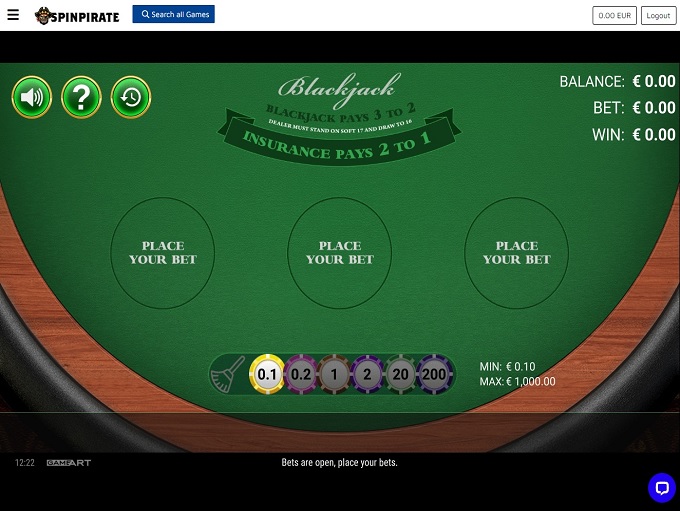Image resolution: width=680 pixels, height=511 pixels.
Task: Select the 2 value chip
Action: pyautogui.click(x=367, y=374)
